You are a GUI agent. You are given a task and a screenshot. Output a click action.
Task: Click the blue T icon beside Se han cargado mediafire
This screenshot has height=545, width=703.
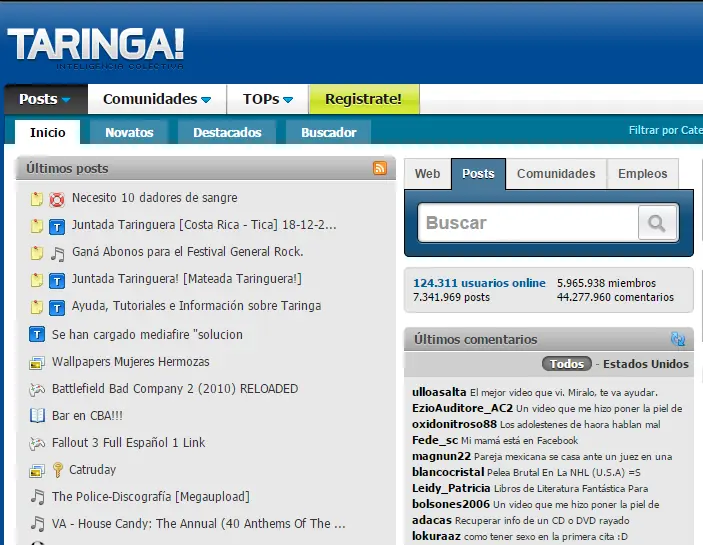pos(37,334)
